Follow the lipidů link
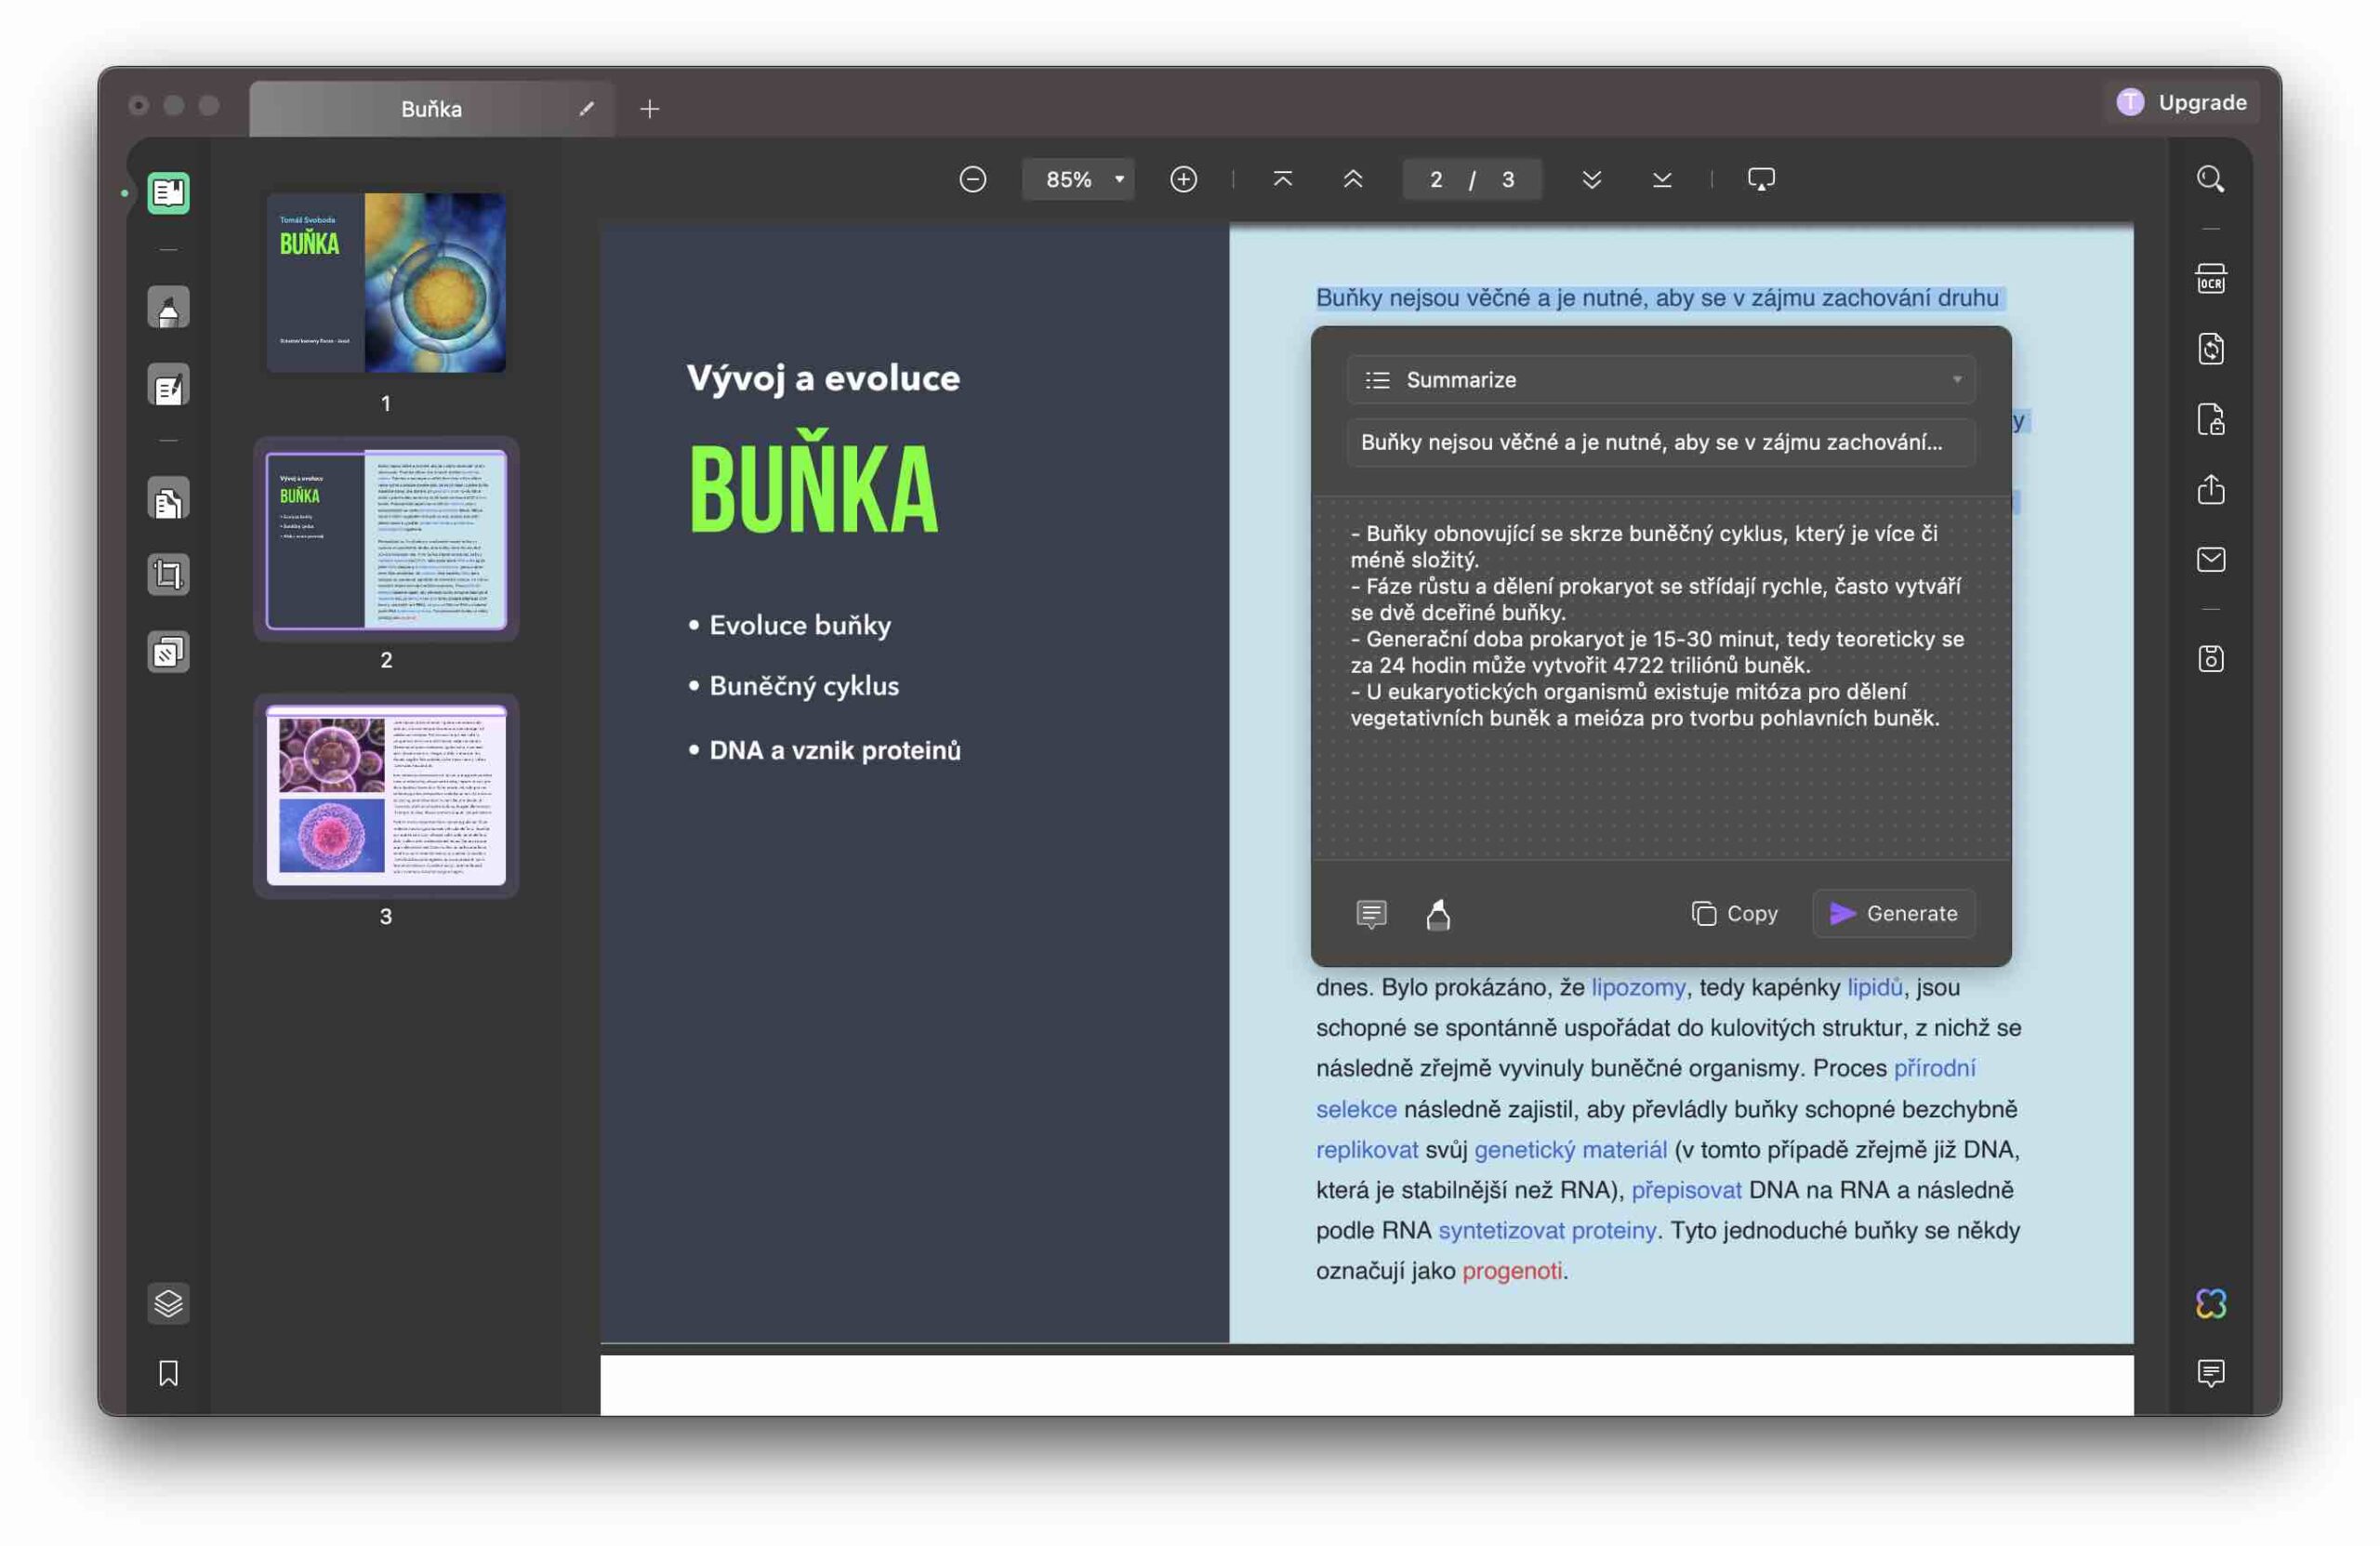Image resolution: width=2380 pixels, height=1546 pixels. point(1874,987)
